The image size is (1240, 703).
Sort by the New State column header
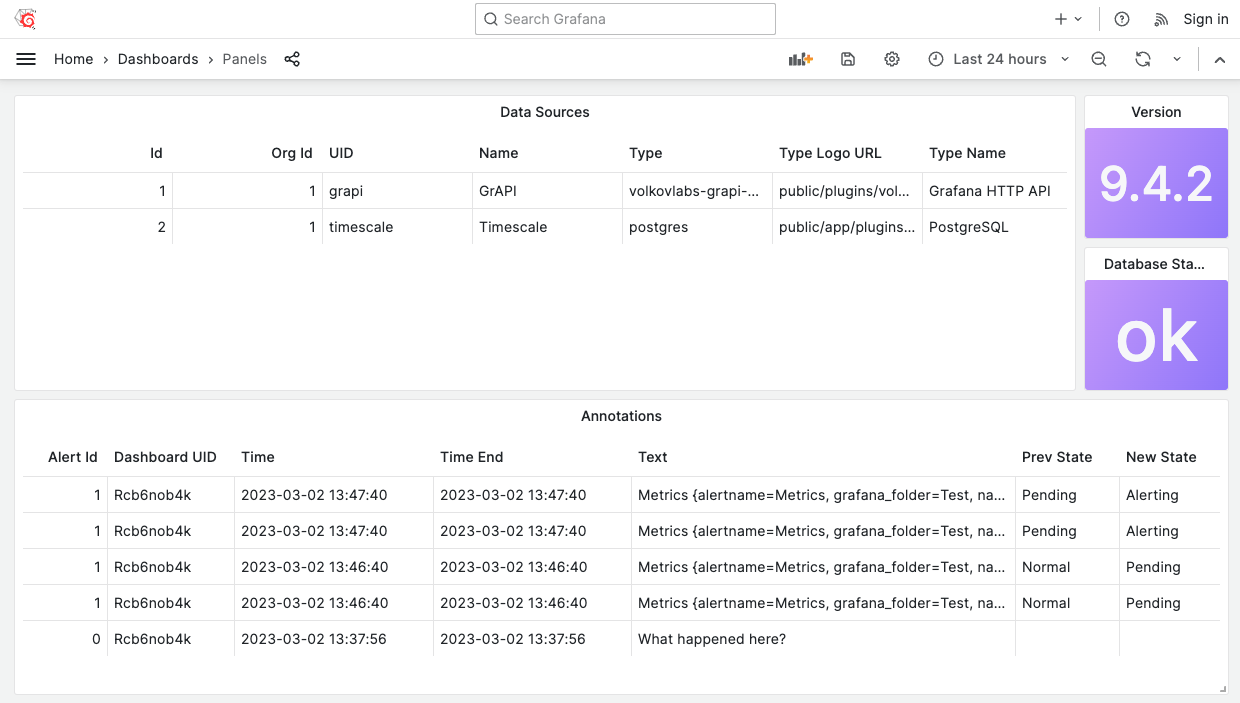(x=1161, y=457)
